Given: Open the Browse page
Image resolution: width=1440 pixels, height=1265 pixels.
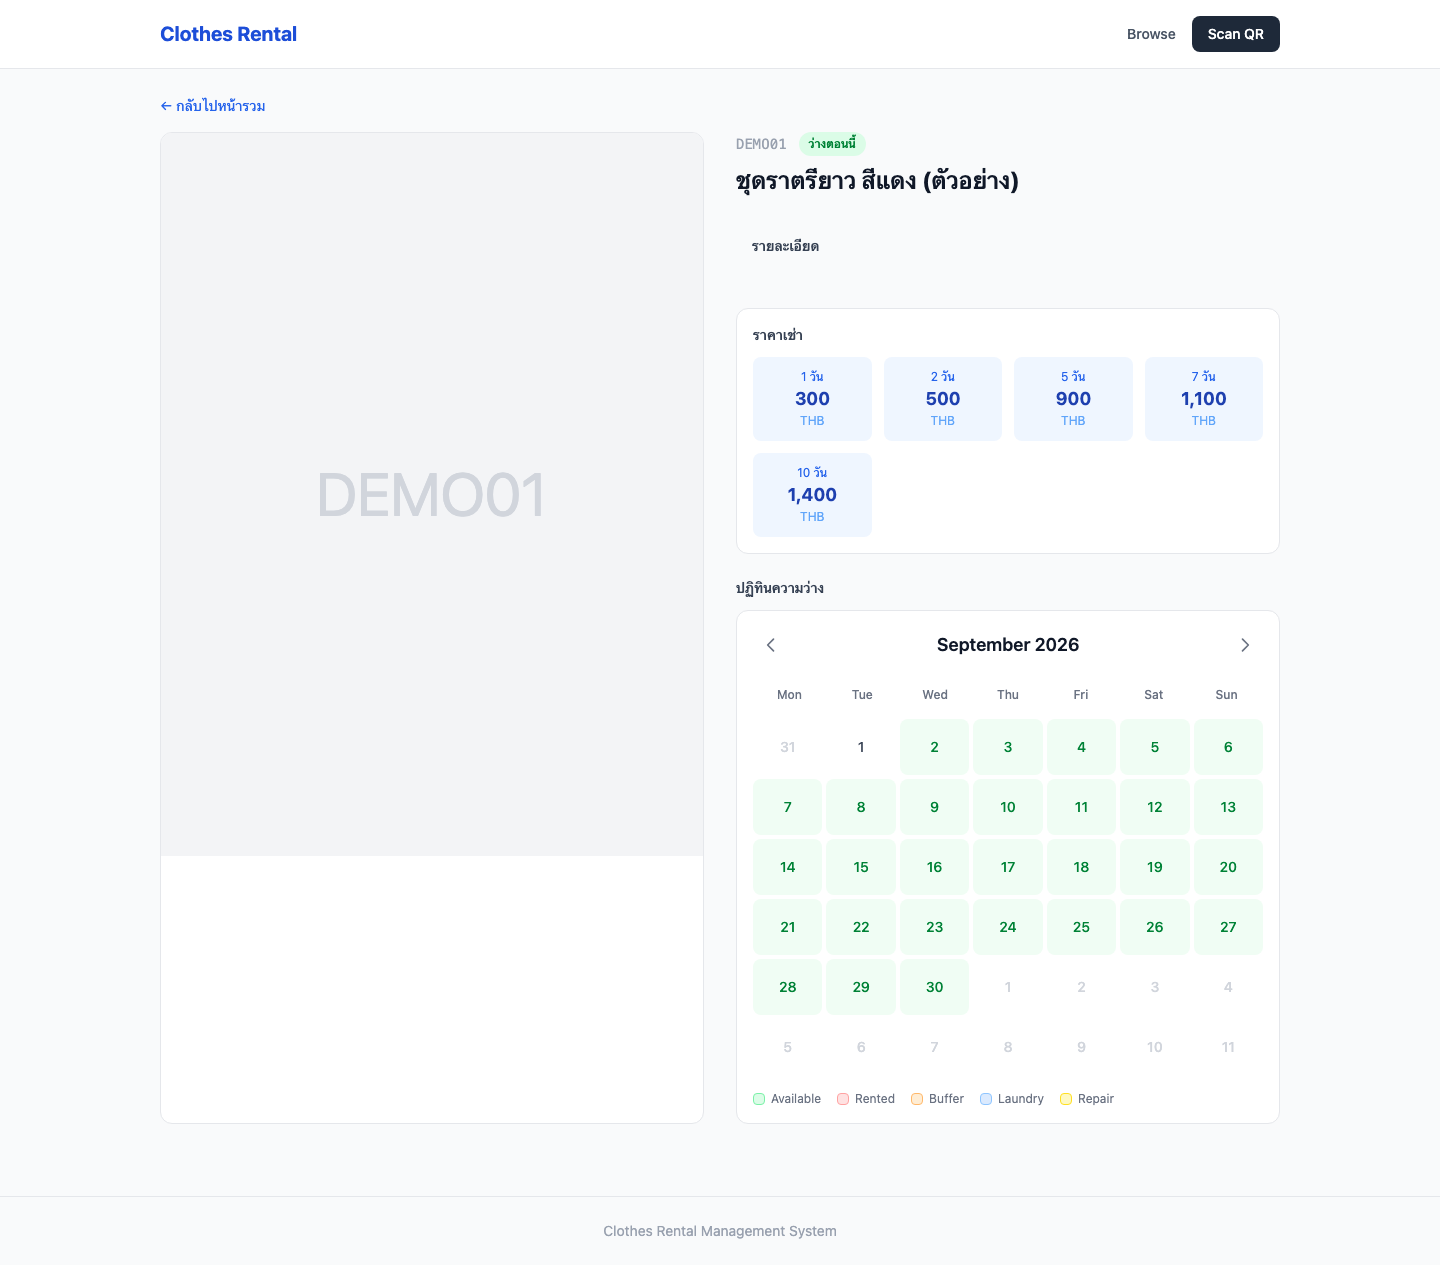Looking at the screenshot, I should tap(1151, 34).
